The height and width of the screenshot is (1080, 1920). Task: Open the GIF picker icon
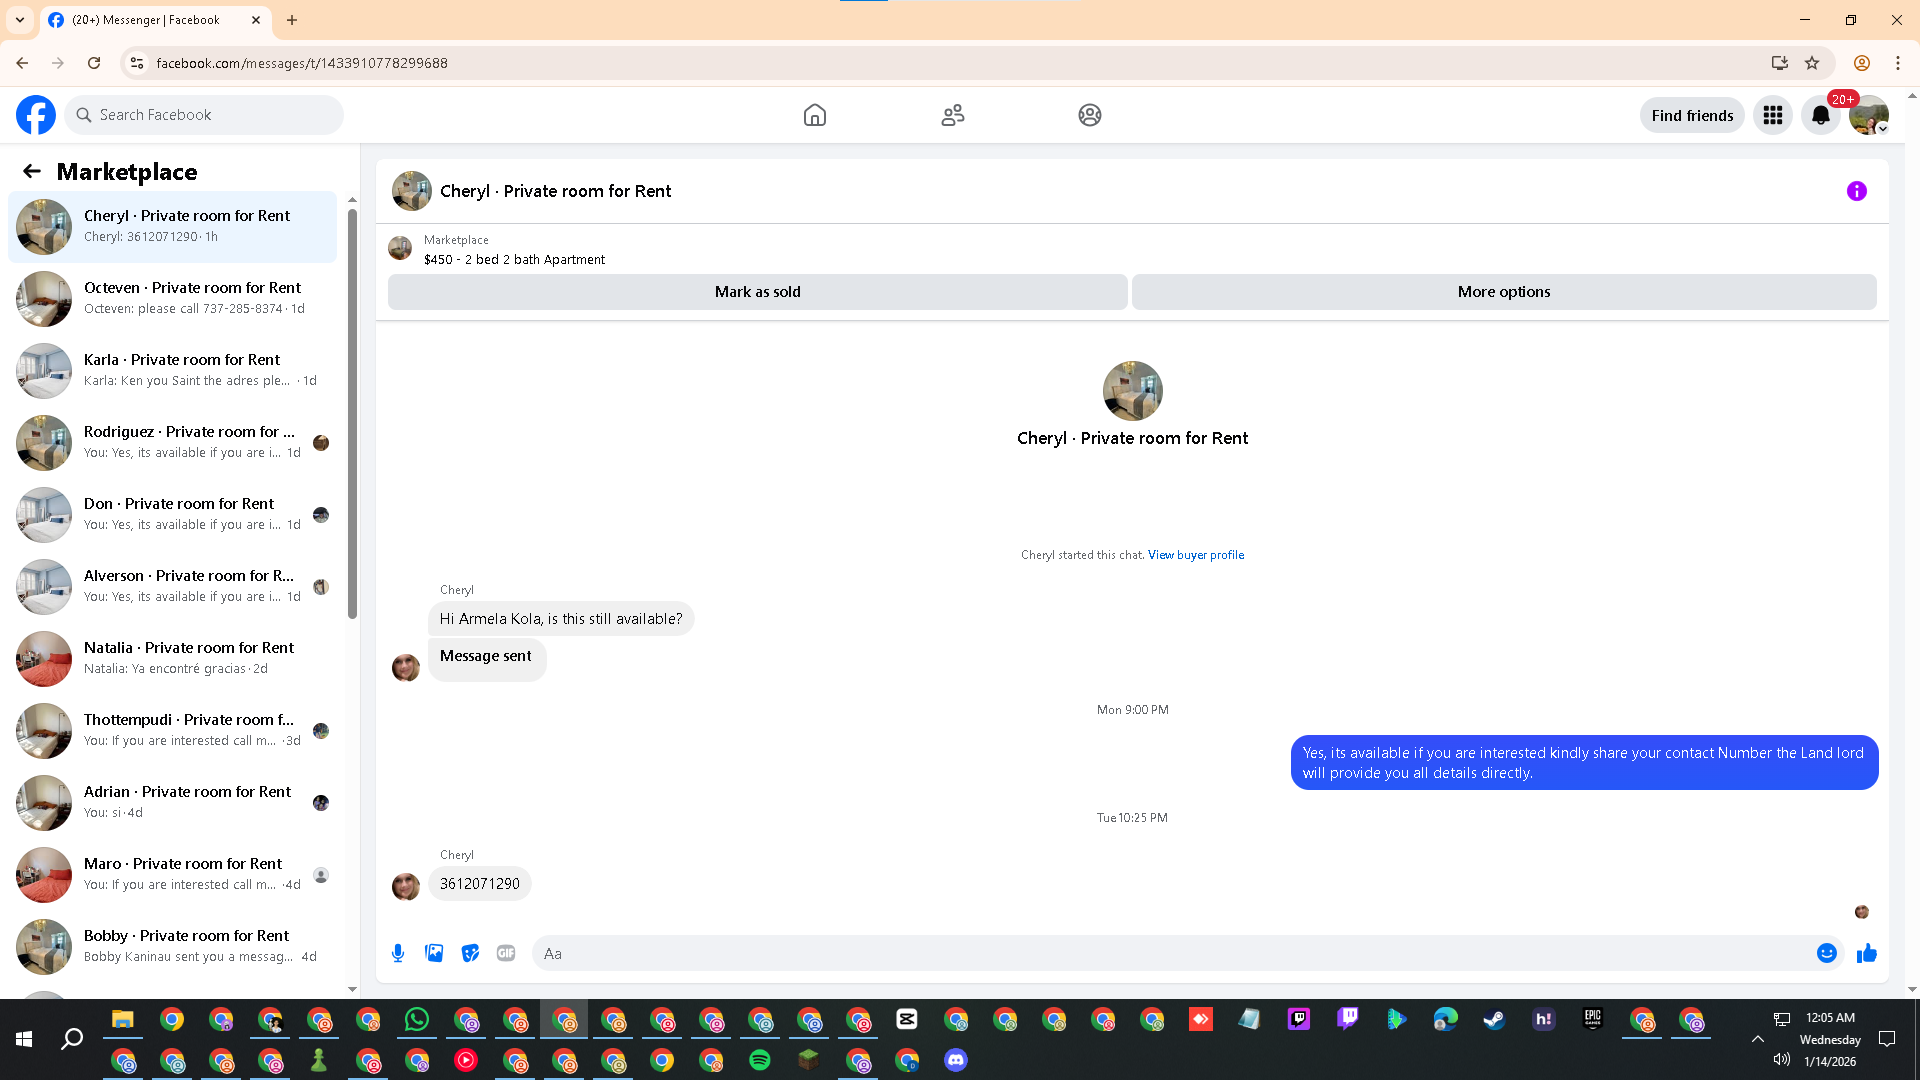click(506, 953)
